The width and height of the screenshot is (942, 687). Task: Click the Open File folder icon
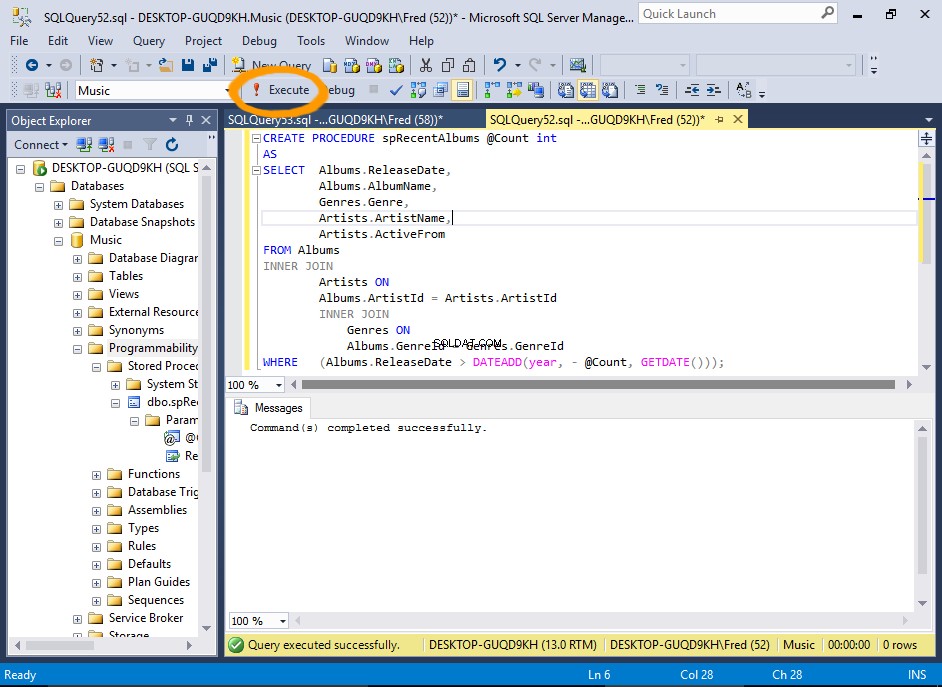[x=166, y=65]
